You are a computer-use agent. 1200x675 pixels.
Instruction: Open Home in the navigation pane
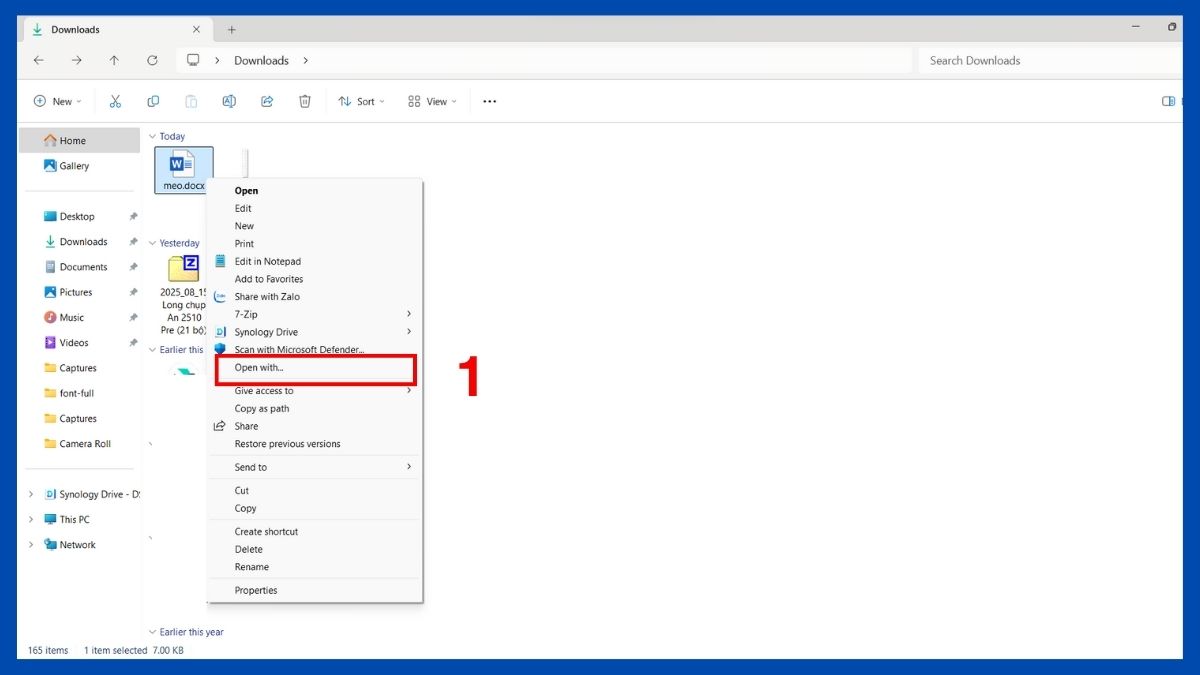point(80,141)
